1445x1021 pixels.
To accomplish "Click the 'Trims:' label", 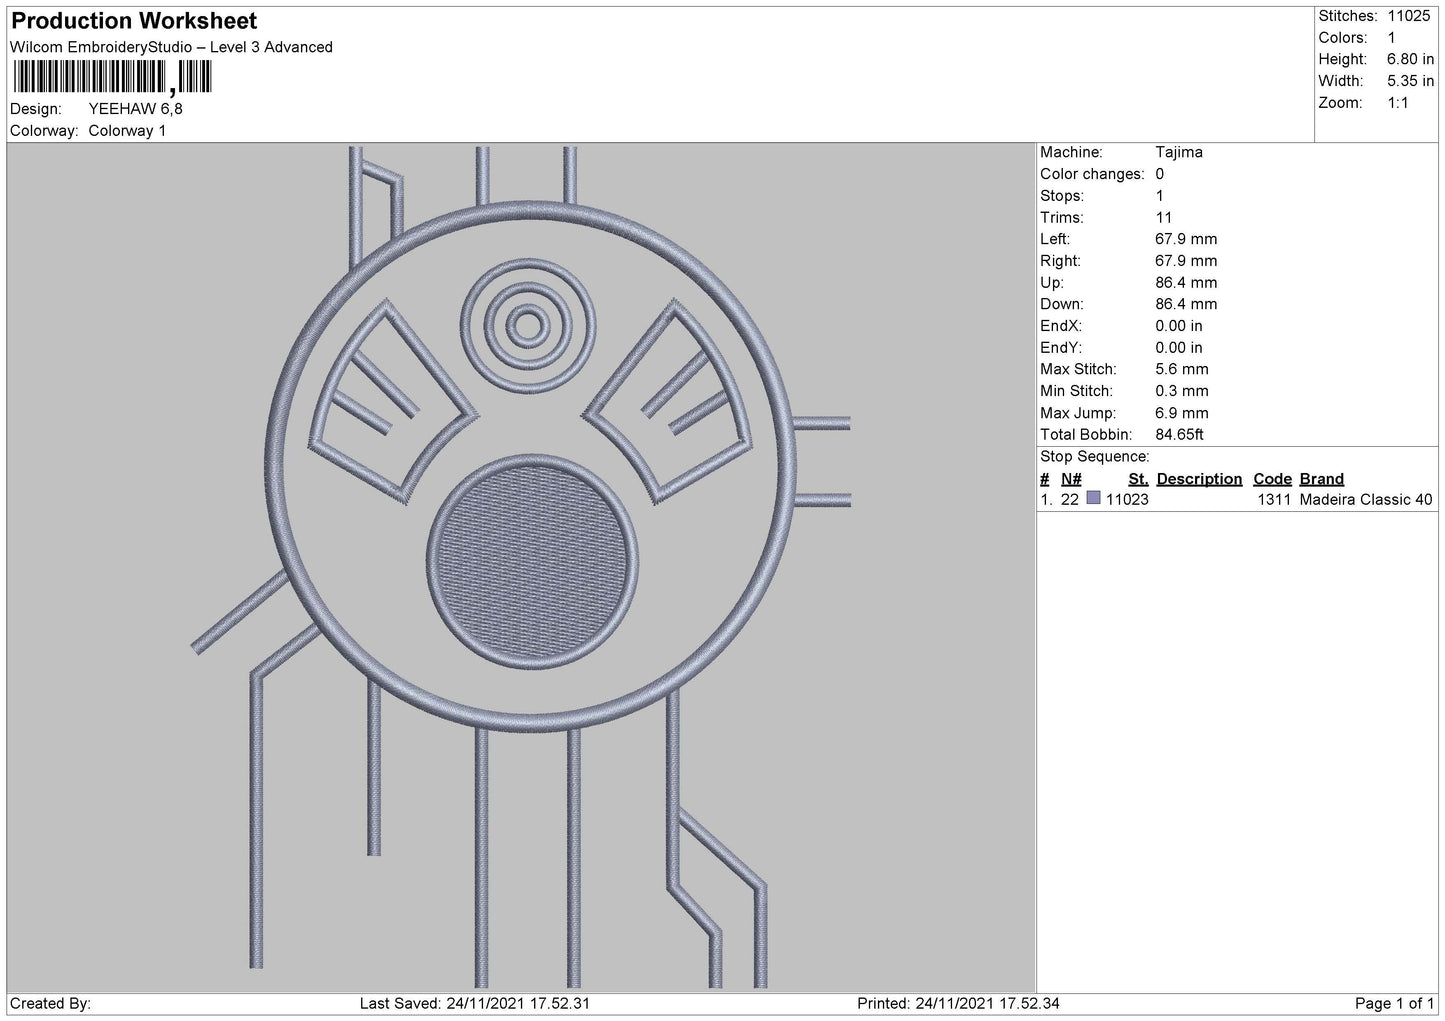I will [x=1062, y=217].
